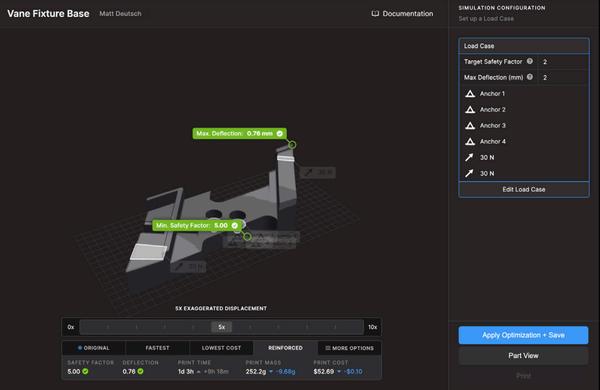Image resolution: width=600 pixels, height=390 pixels.
Task: Select the Original tab
Action: (x=94, y=348)
